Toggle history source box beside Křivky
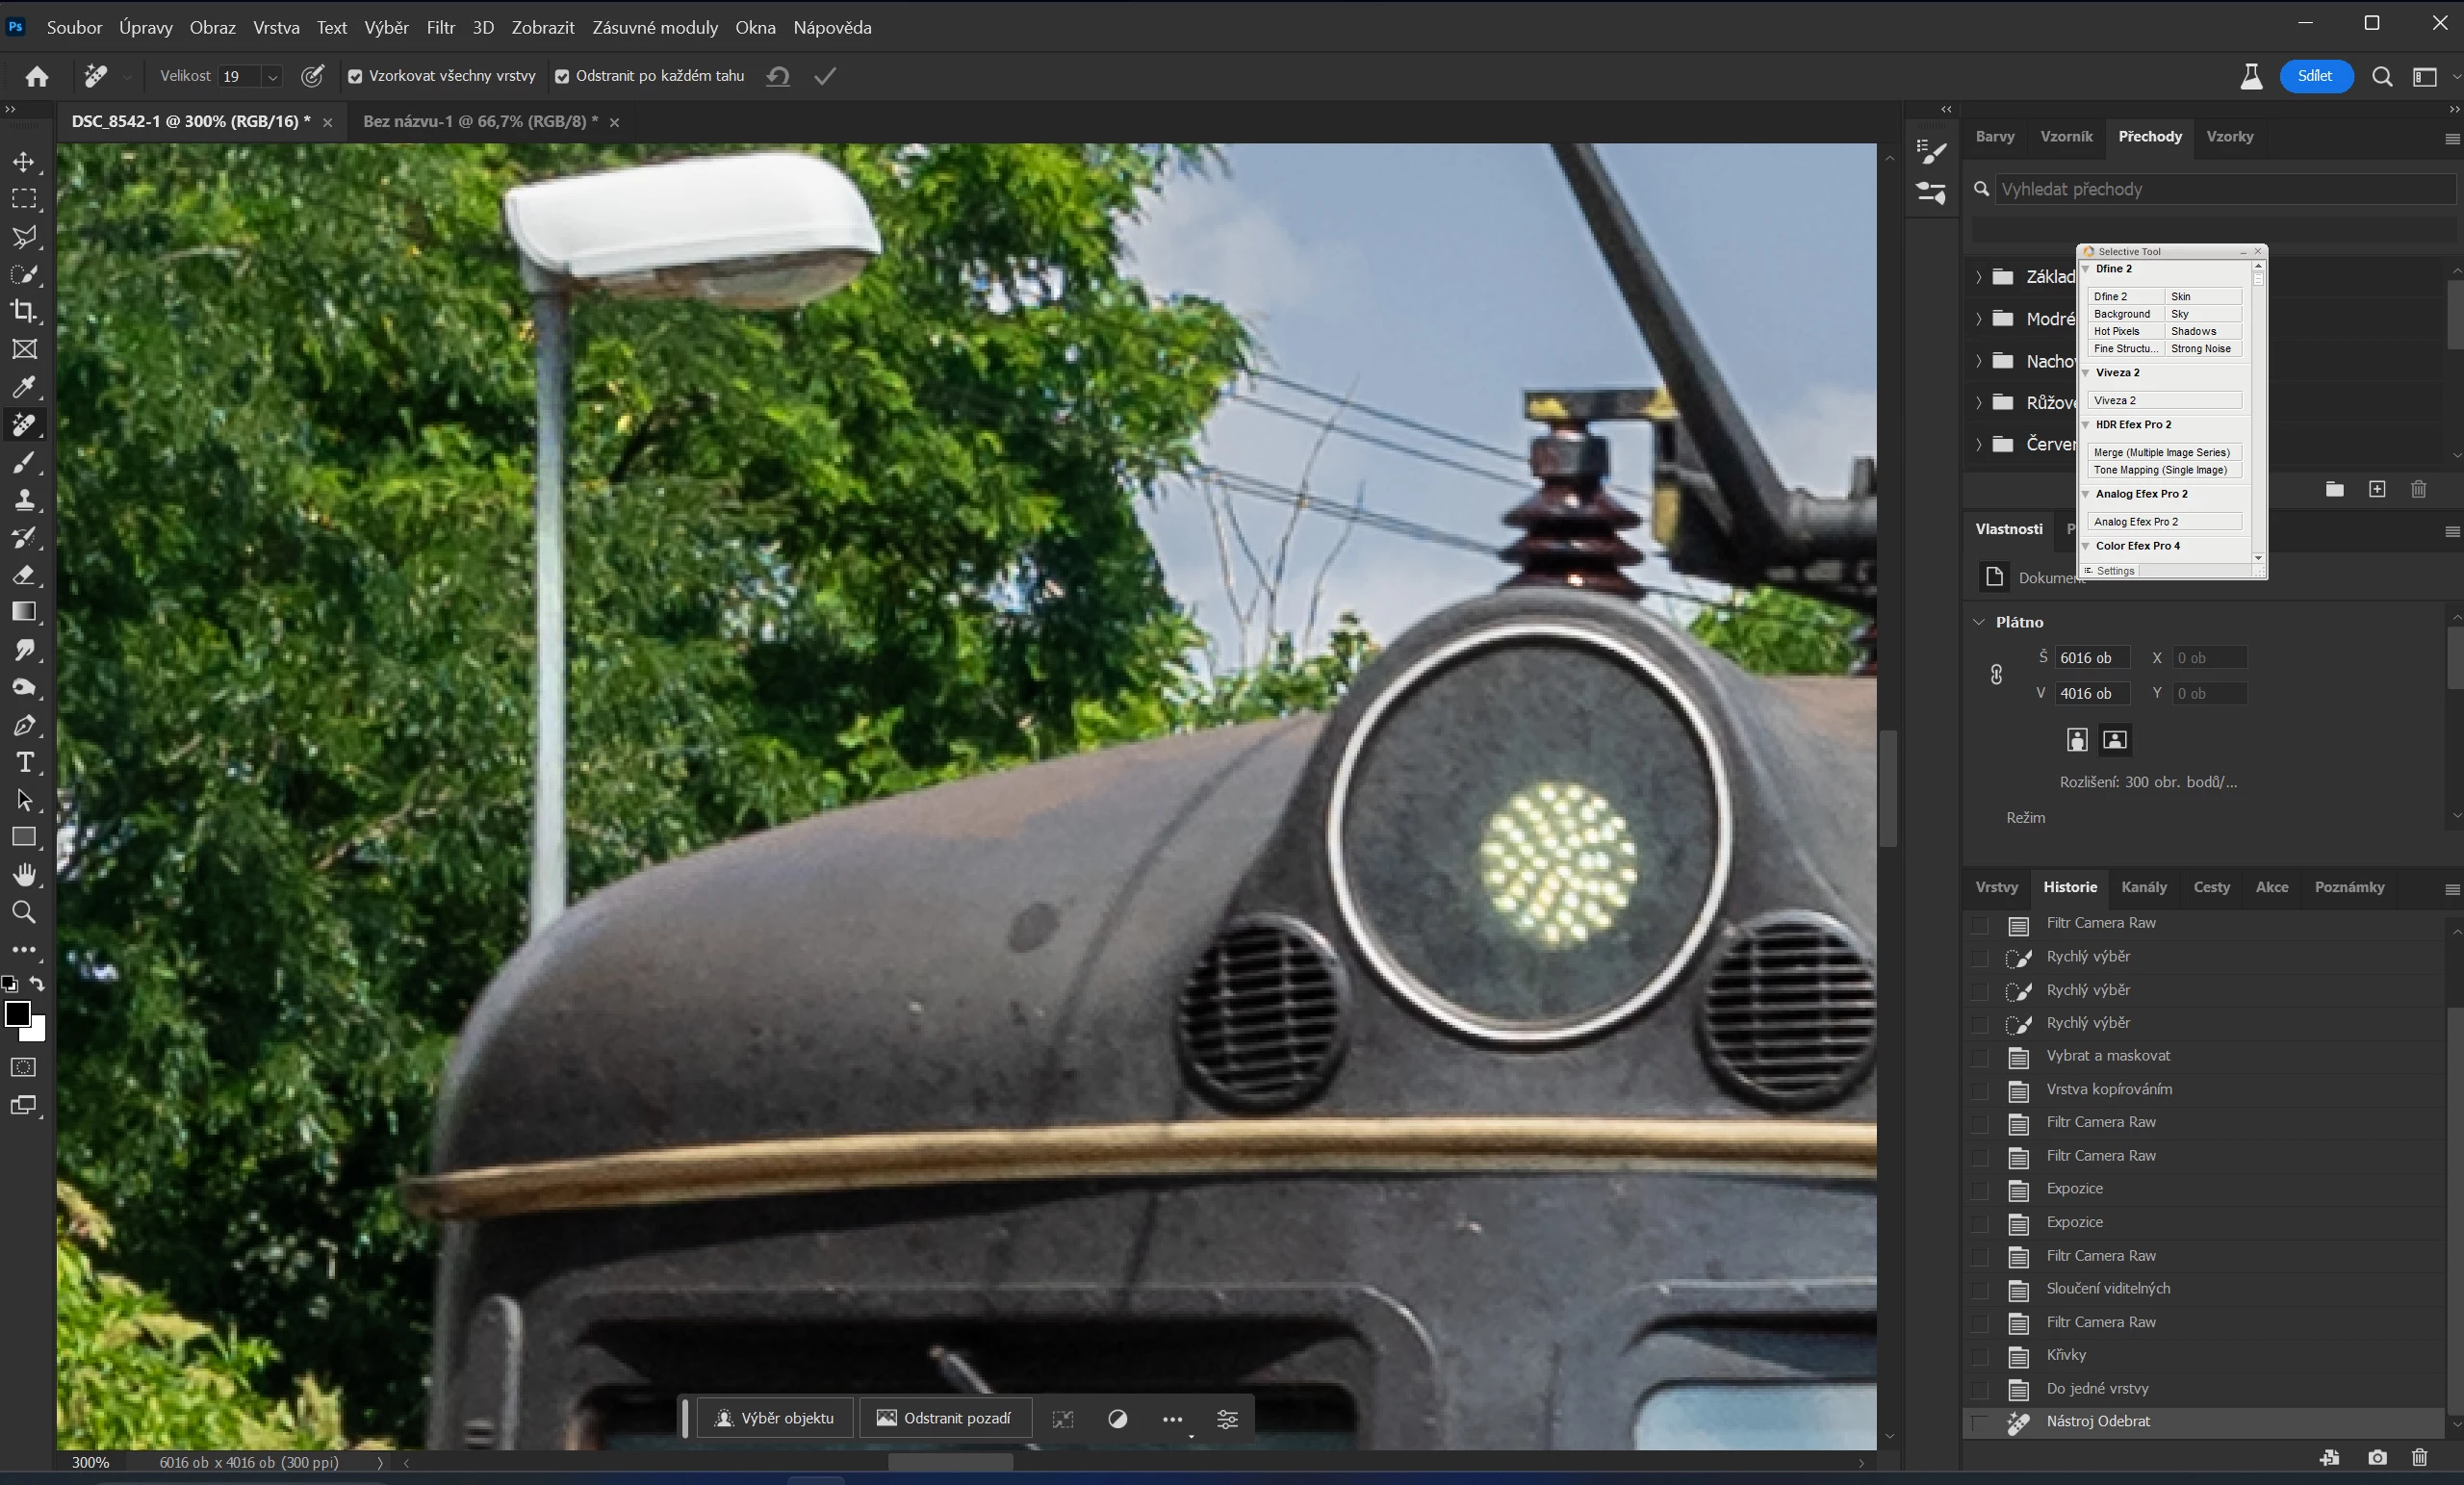Viewport: 2464px width, 1485px height. [1980, 1356]
